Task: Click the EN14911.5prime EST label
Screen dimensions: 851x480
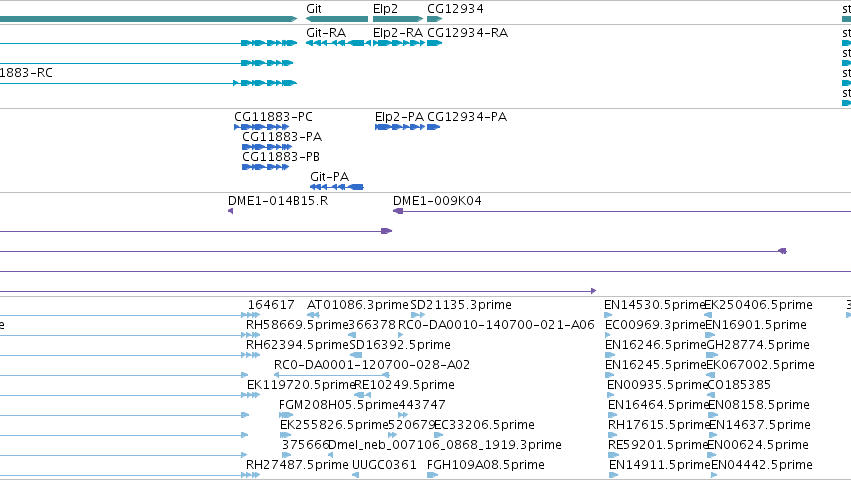Action: pos(660,465)
